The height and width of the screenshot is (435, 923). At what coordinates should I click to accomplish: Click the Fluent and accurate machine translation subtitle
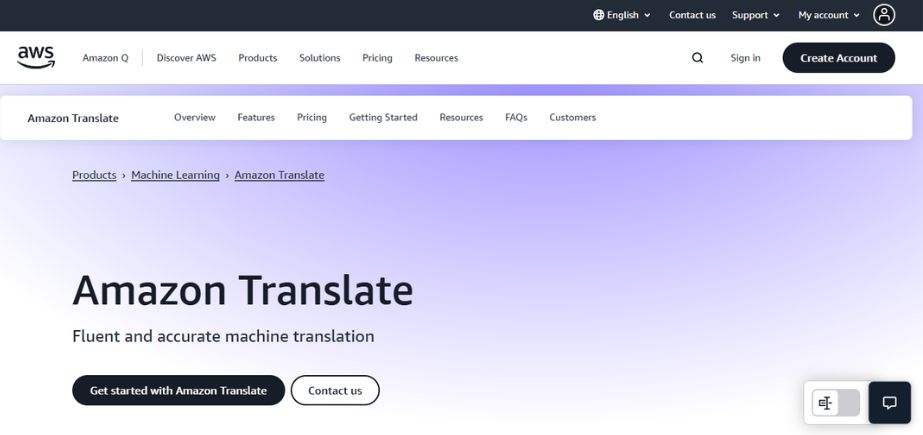[223, 336]
